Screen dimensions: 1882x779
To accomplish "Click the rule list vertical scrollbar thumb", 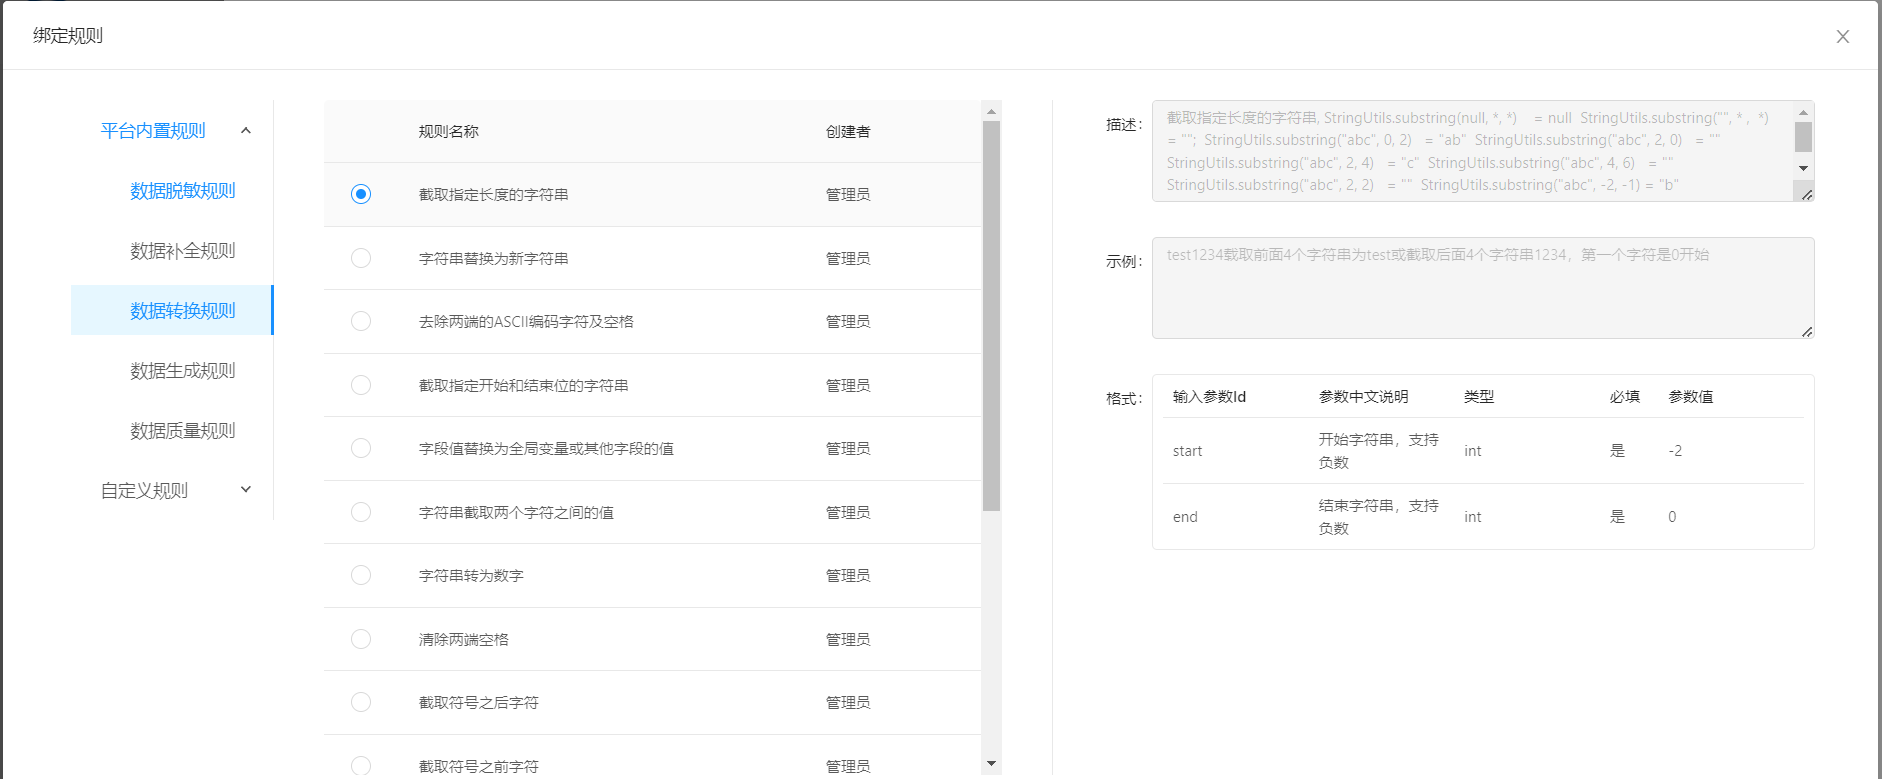I will [991, 315].
